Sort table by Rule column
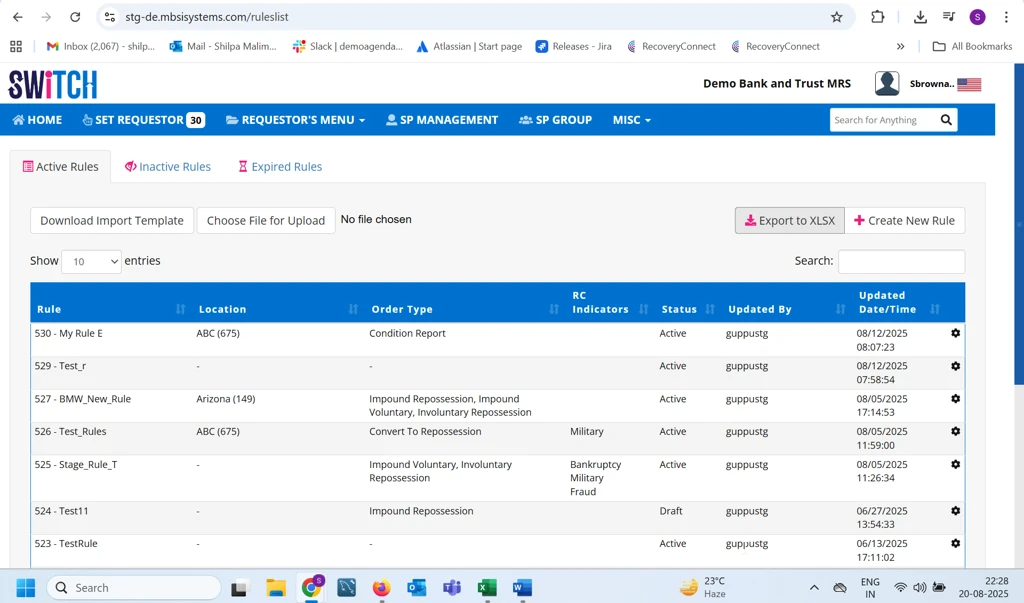Screen dimensions: 1024x603 [x=180, y=309]
